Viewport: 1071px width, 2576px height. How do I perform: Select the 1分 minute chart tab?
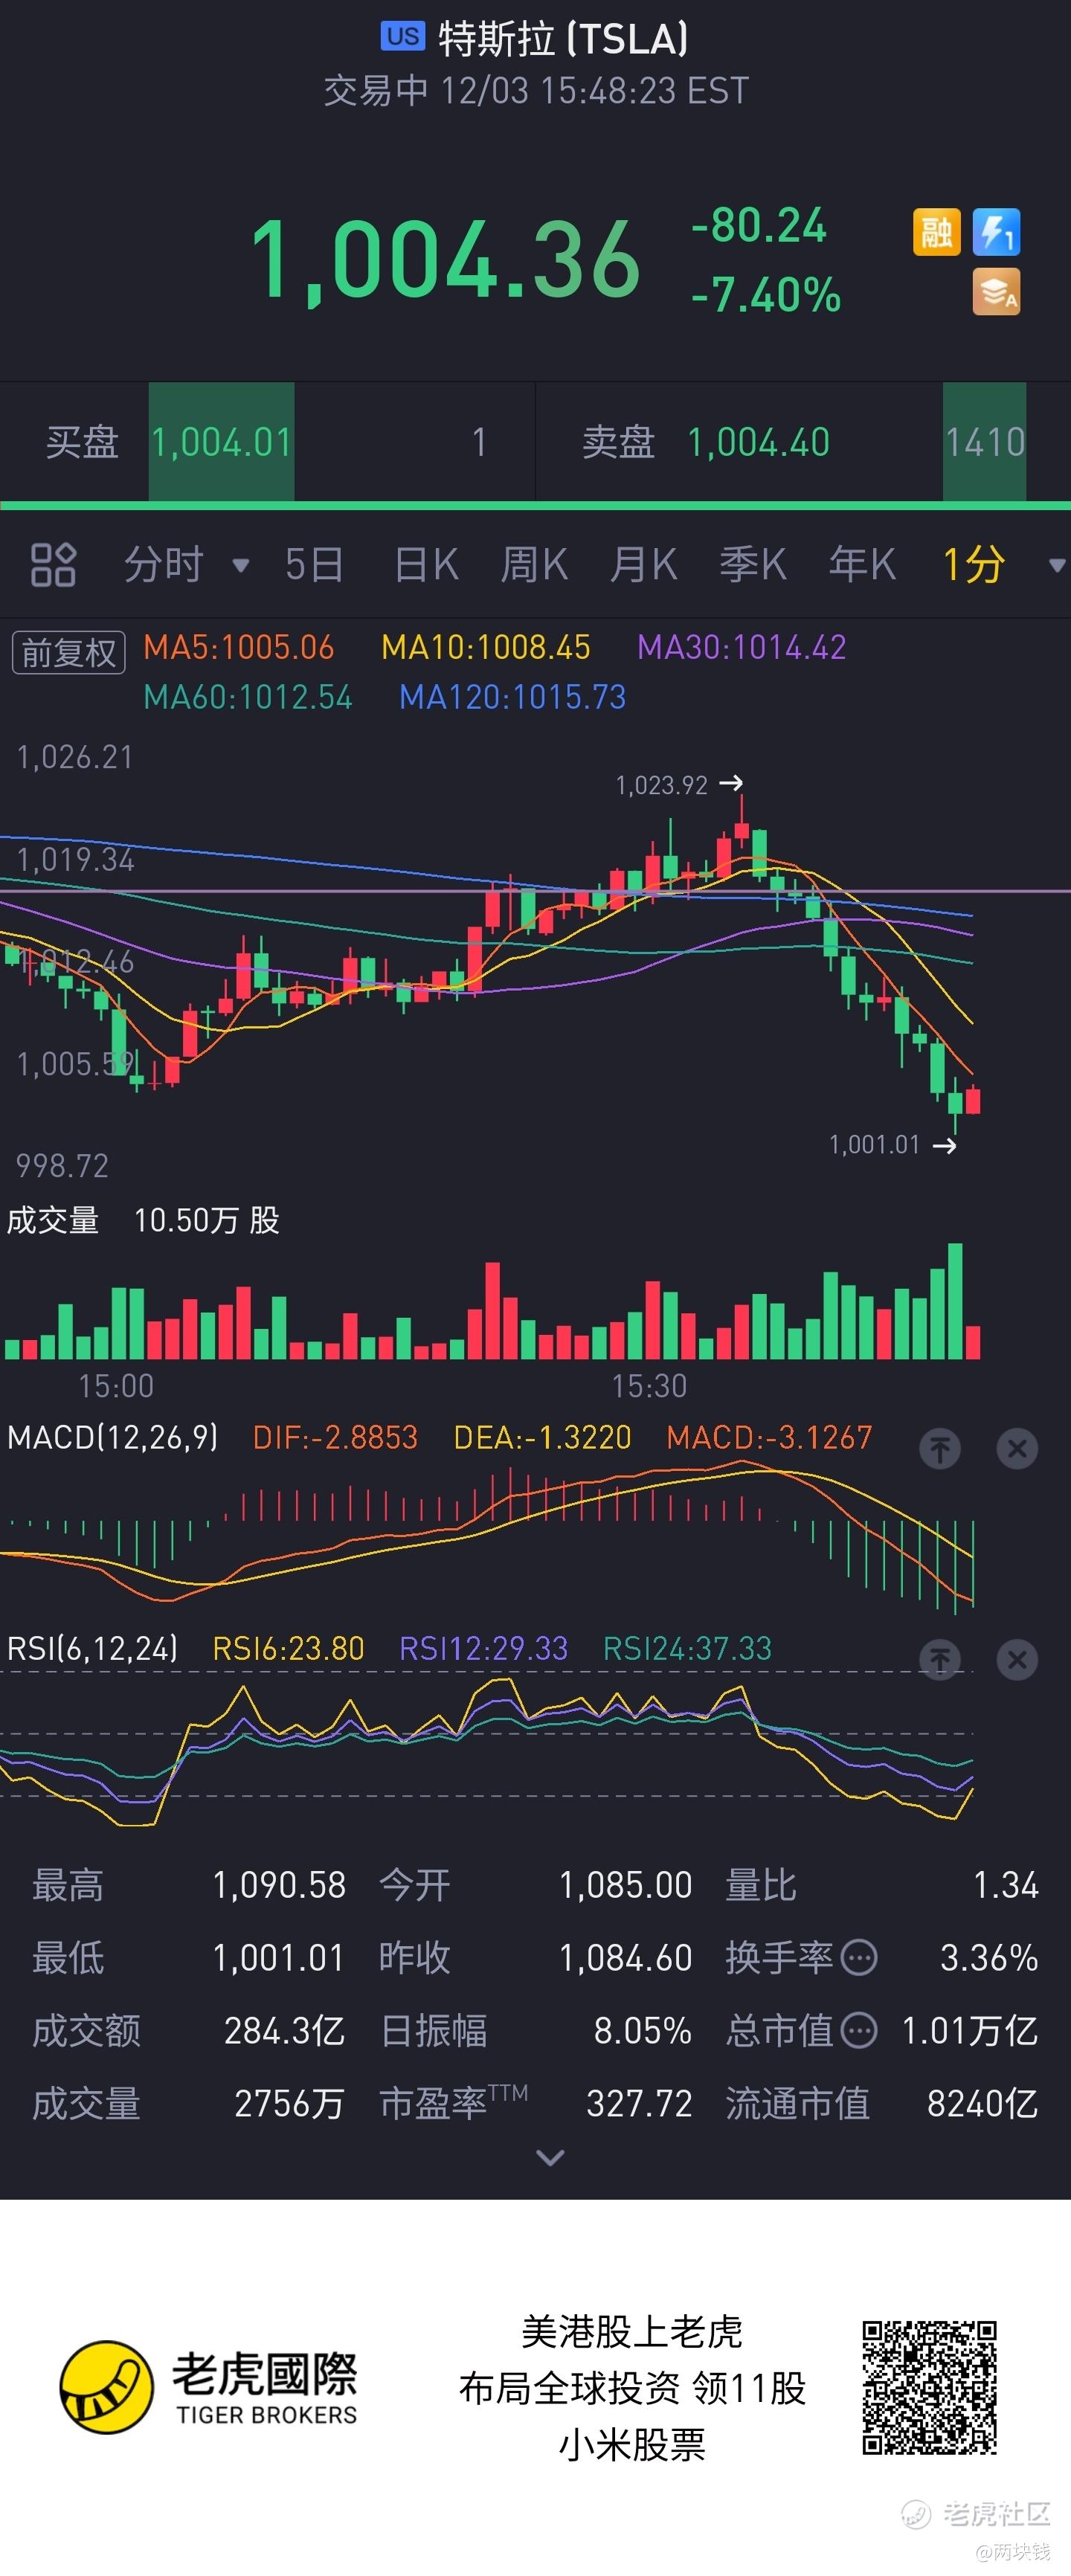[x=973, y=565]
